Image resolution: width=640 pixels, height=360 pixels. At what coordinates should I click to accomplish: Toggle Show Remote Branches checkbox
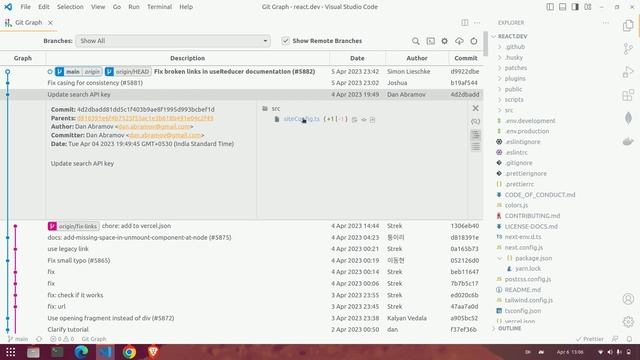click(x=285, y=41)
